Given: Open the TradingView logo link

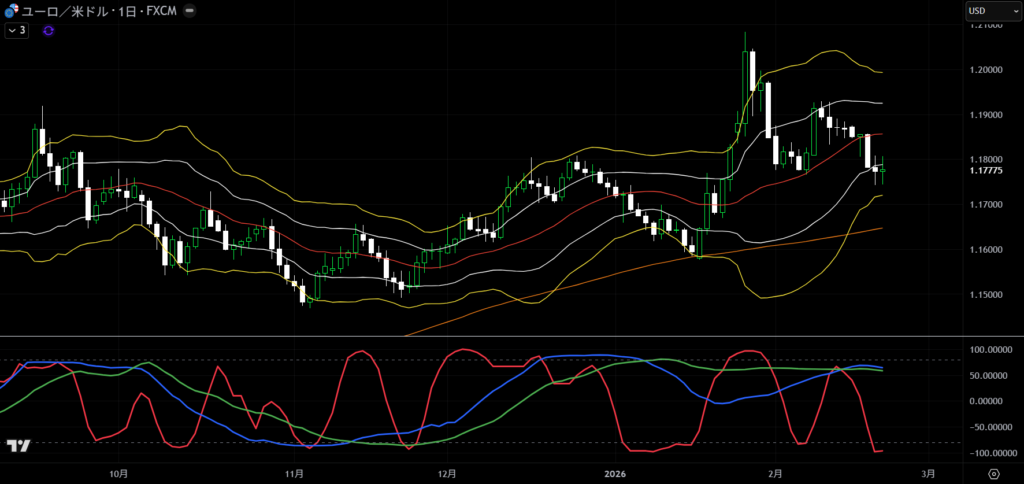Looking at the screenshot, I should (17, 446).
